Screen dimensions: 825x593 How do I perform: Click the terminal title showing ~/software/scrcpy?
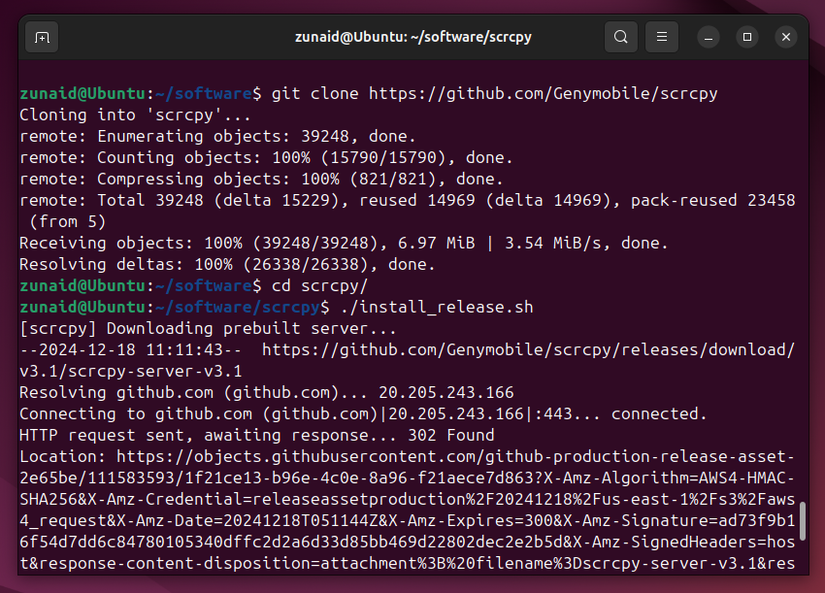[x=412, y=36]
